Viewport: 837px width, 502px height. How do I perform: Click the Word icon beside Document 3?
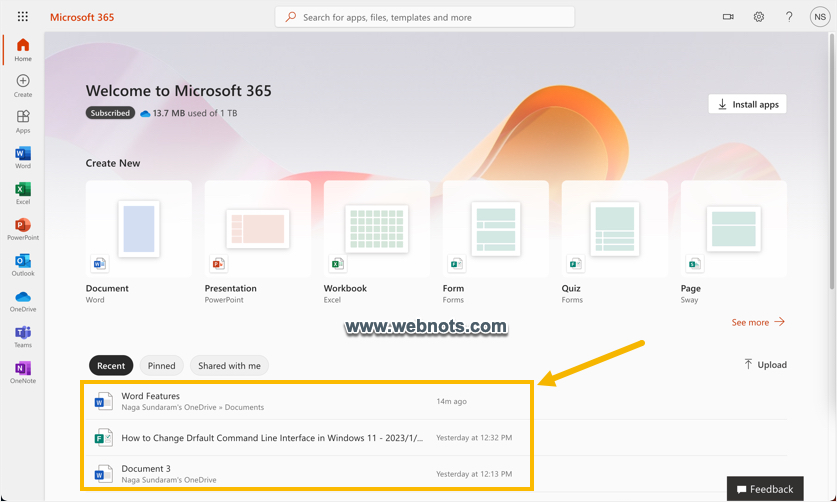103,474
